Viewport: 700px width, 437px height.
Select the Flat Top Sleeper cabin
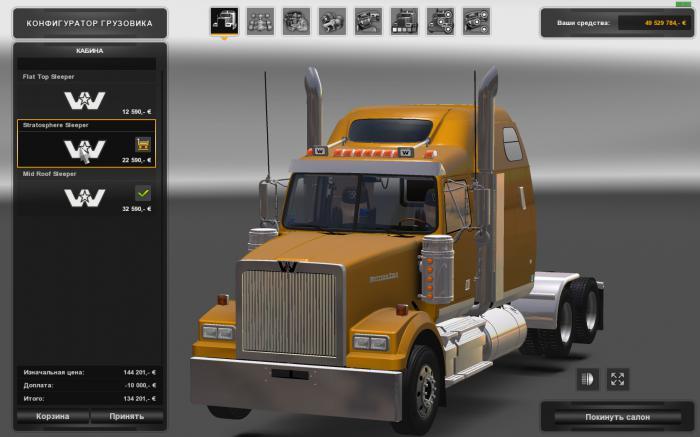tap(84, 96)
